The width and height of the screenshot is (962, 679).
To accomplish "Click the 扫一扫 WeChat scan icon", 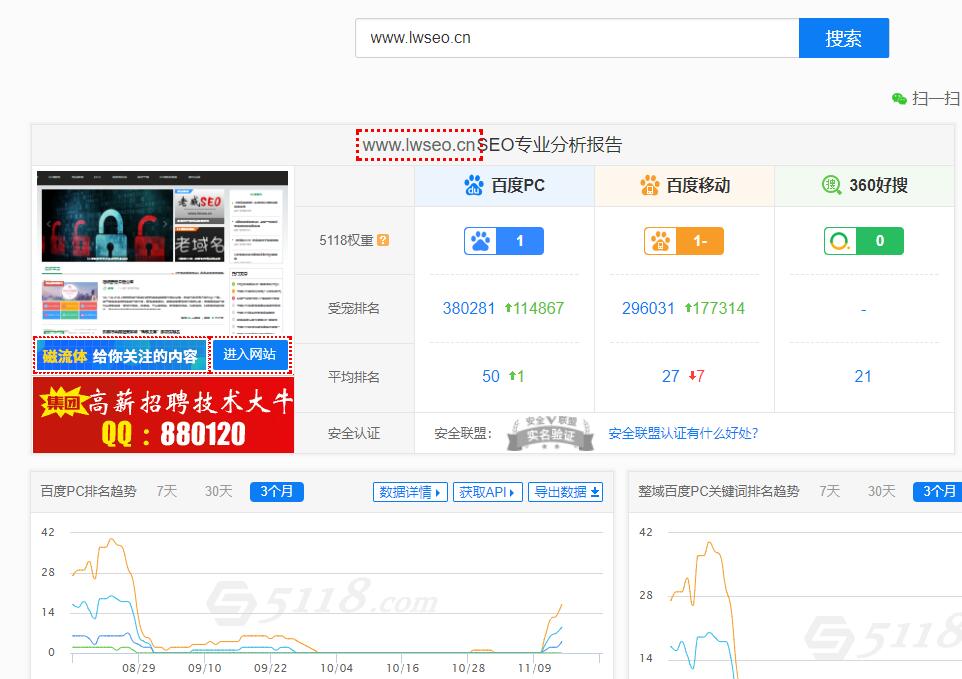I will click(899, 98).
